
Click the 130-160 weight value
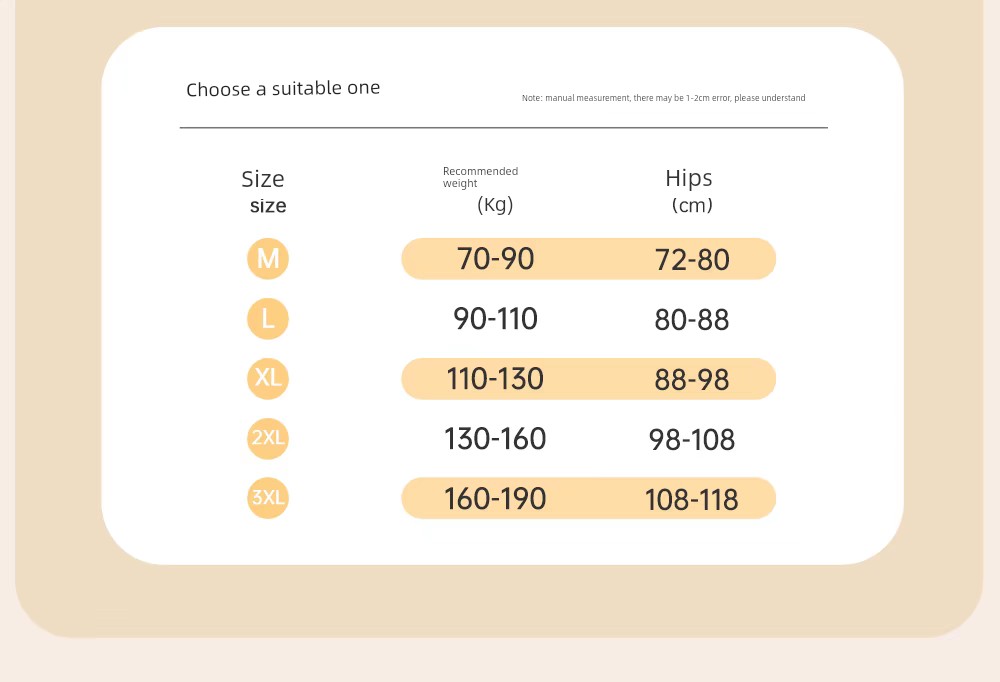[x=495, y=438]
